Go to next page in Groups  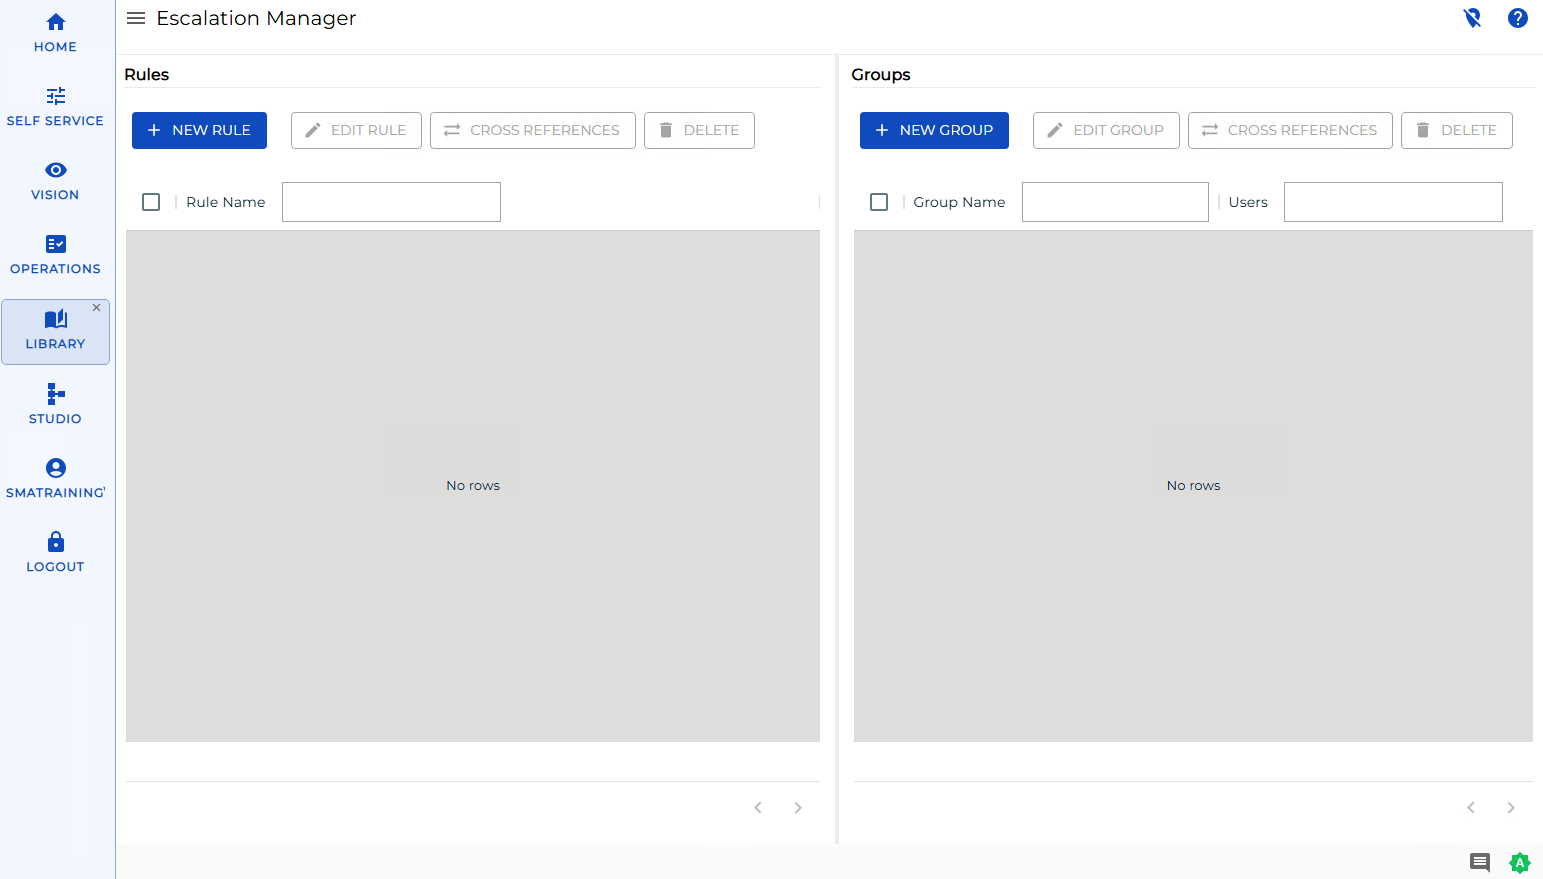[1511, 808]
